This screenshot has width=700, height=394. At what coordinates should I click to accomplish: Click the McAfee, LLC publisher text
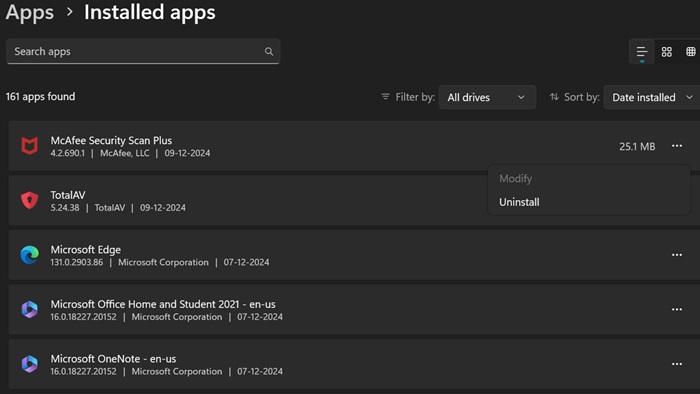pyautogui.click(x=125, y=153)
